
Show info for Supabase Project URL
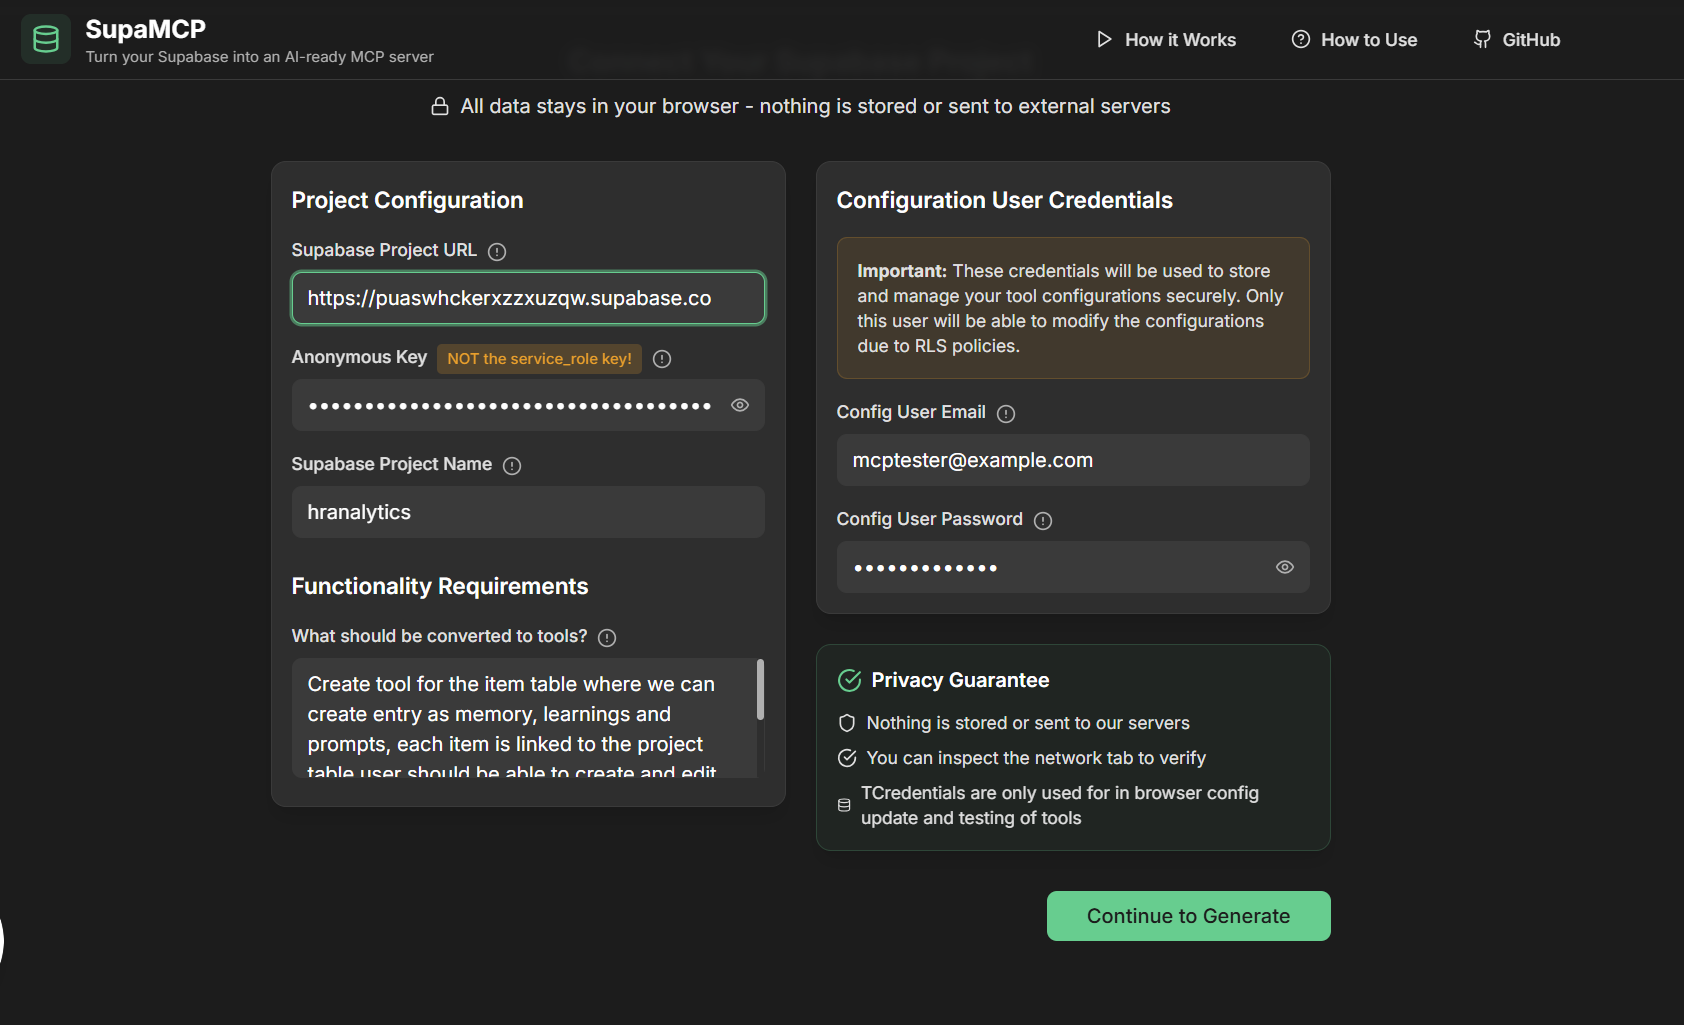[x=497, y=251]
